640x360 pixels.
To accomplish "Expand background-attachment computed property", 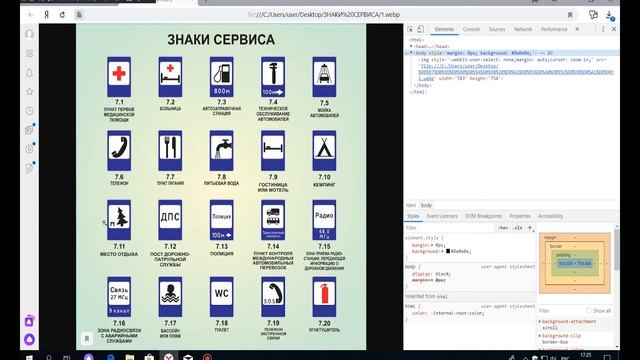I will (540, 322).
